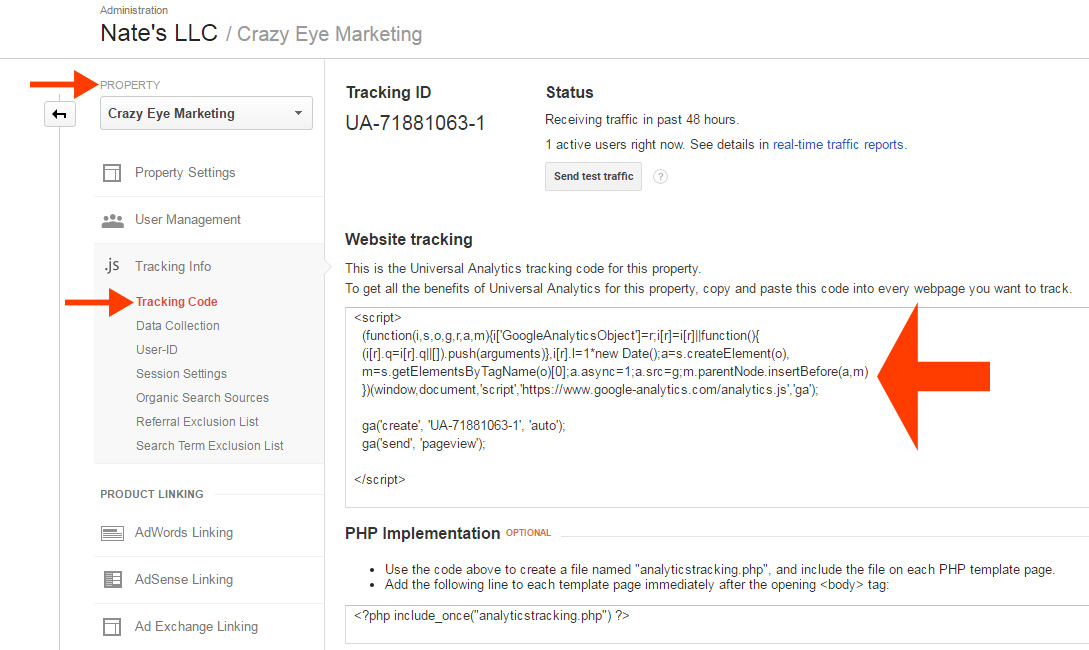1089x650 pixels.
Task: Click the back arrow button beside Property column
Action: [x=60, y=114]
